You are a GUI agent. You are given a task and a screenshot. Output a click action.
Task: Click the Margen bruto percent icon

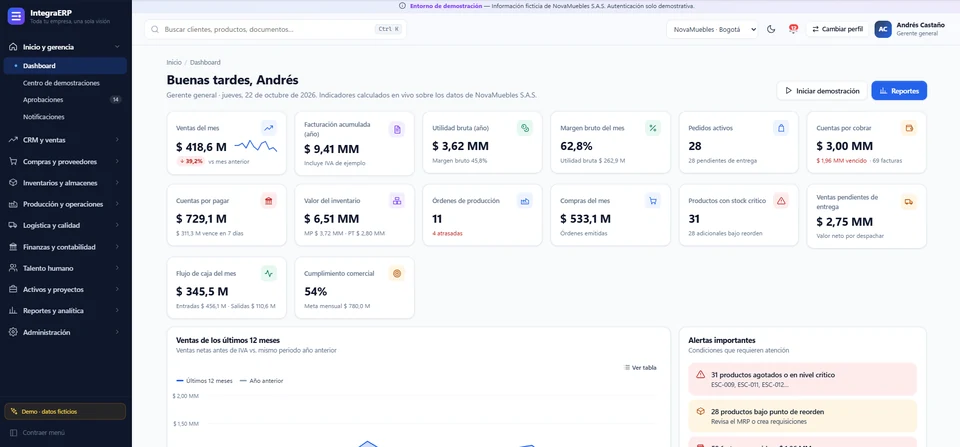653,128
